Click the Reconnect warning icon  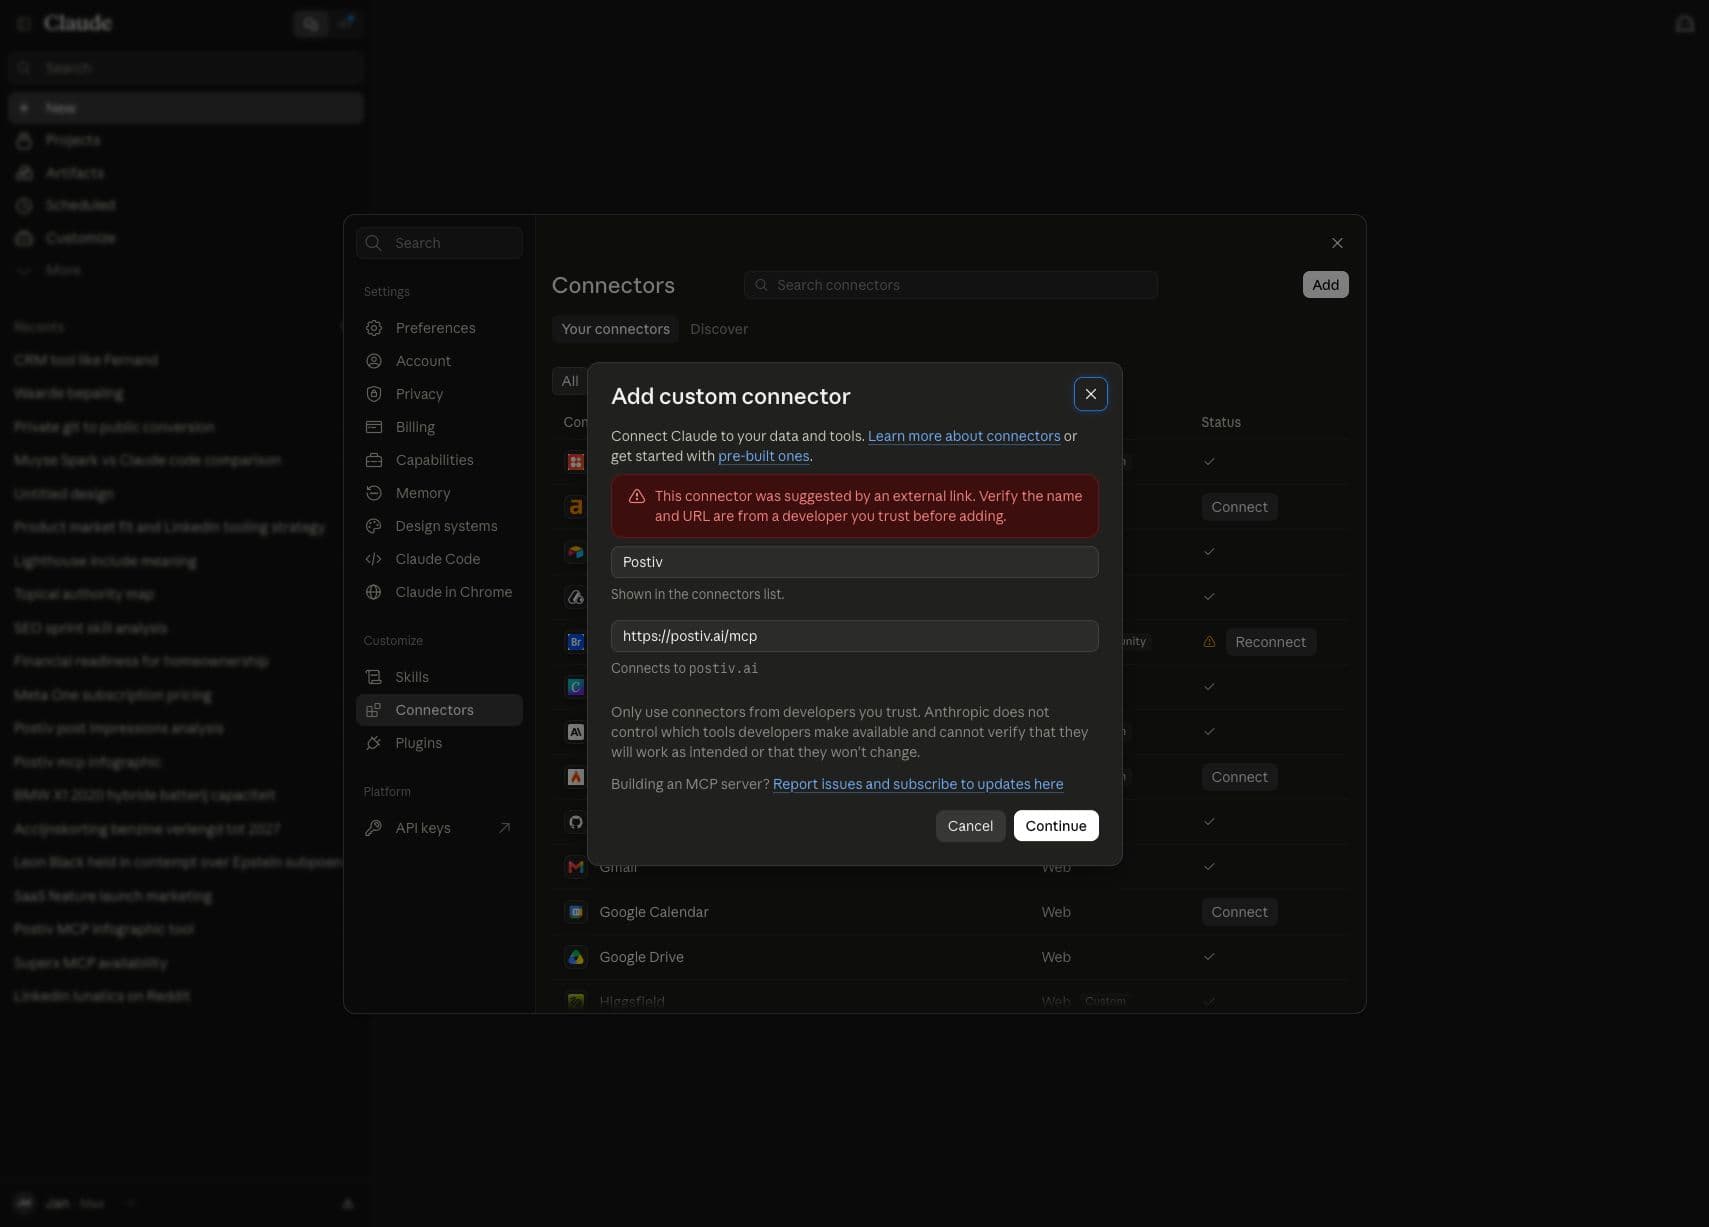click(x=1209, y=642)
